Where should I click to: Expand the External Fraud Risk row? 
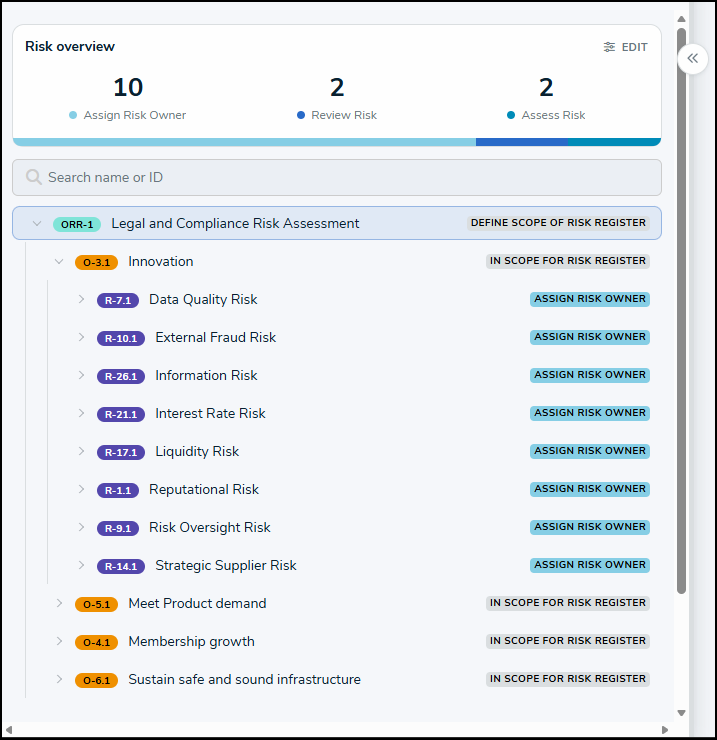[81, 337]
